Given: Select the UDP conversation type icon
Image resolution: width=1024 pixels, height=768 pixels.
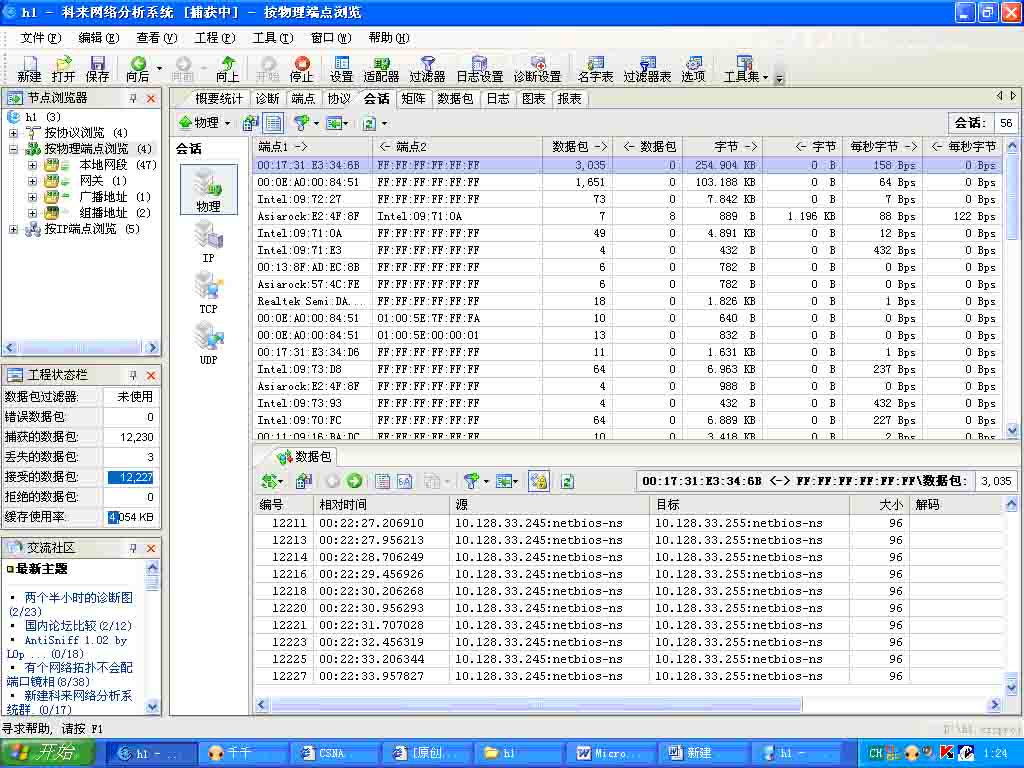Looking at the screenshot, I should click(208, 343).
